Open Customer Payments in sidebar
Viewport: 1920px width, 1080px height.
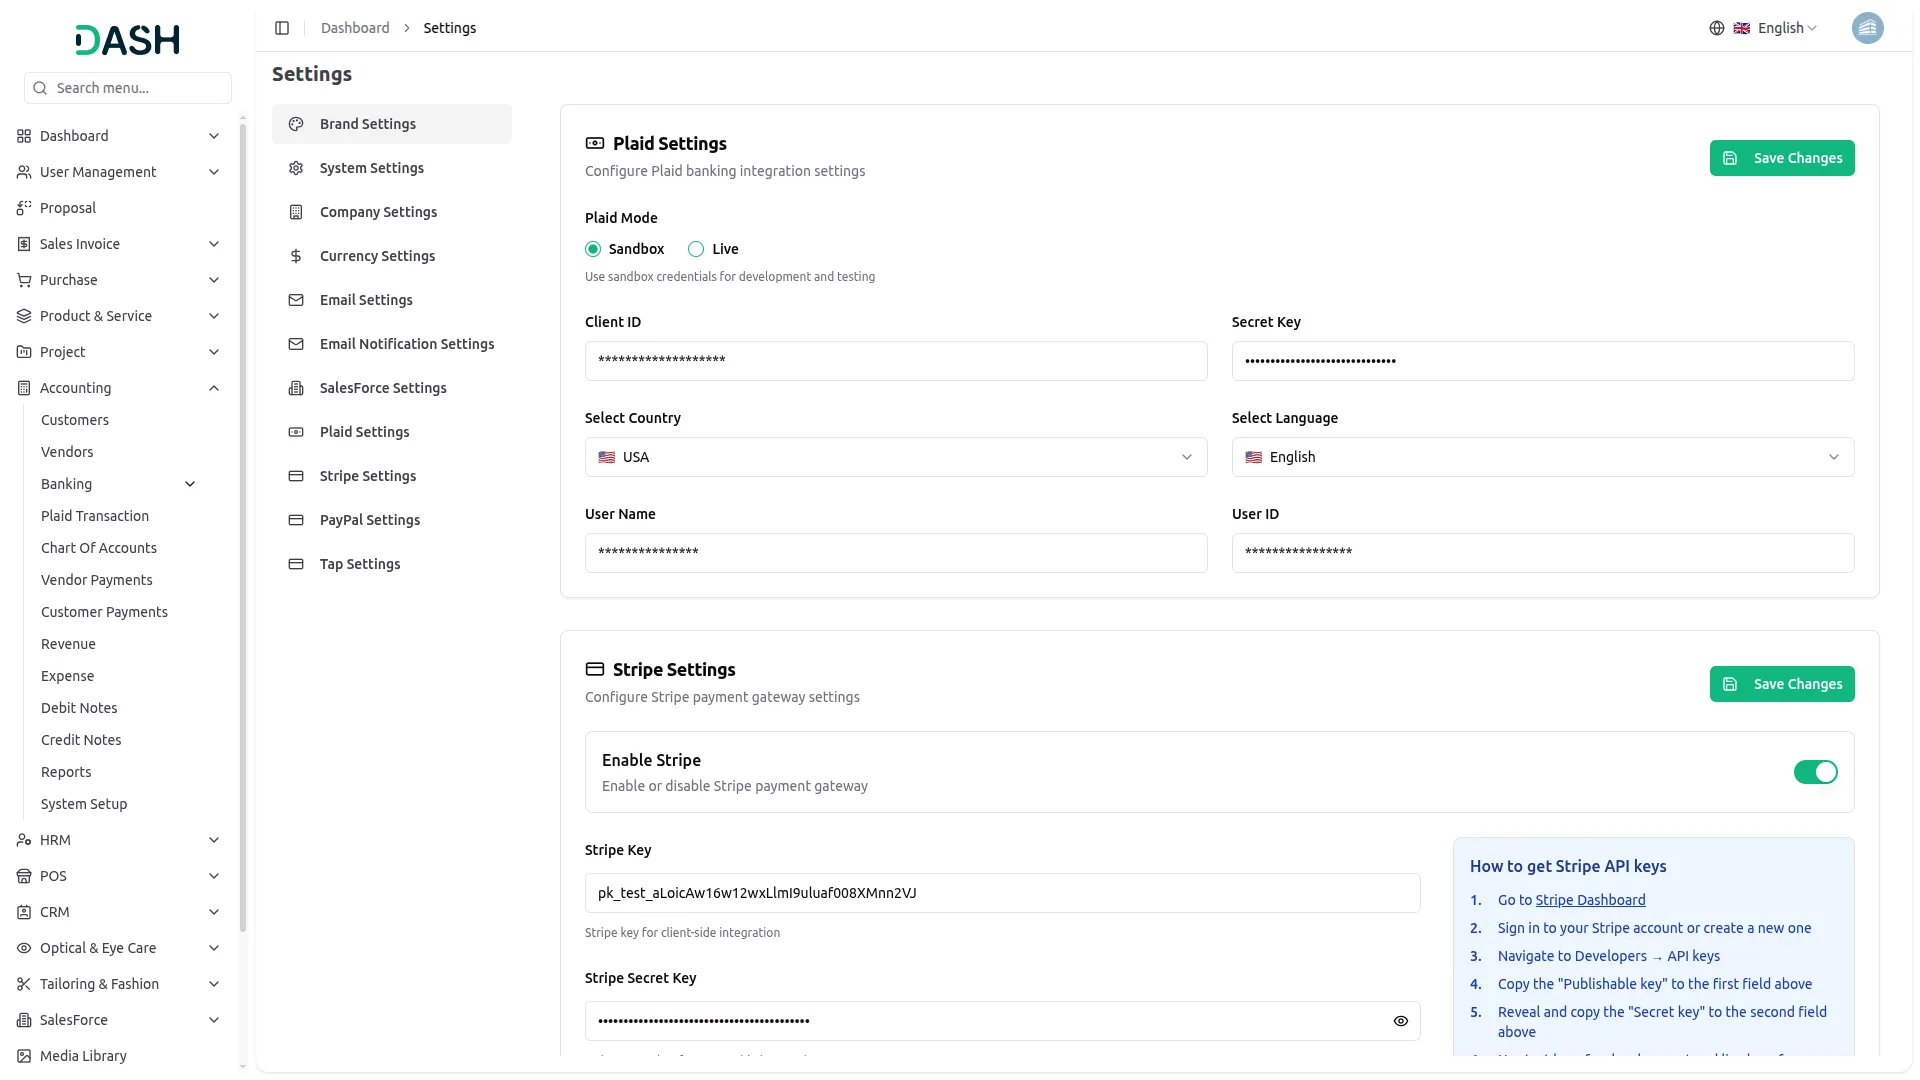coord(104,612)
